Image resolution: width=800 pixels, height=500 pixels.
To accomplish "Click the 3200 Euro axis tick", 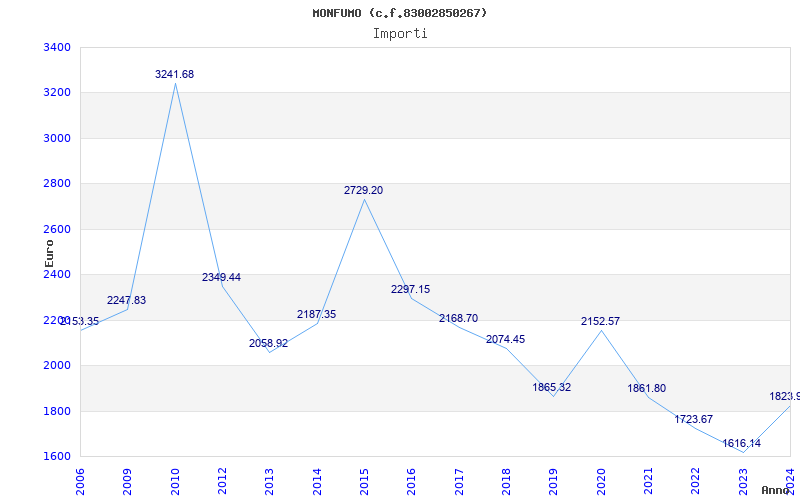I will coord(57,93).
